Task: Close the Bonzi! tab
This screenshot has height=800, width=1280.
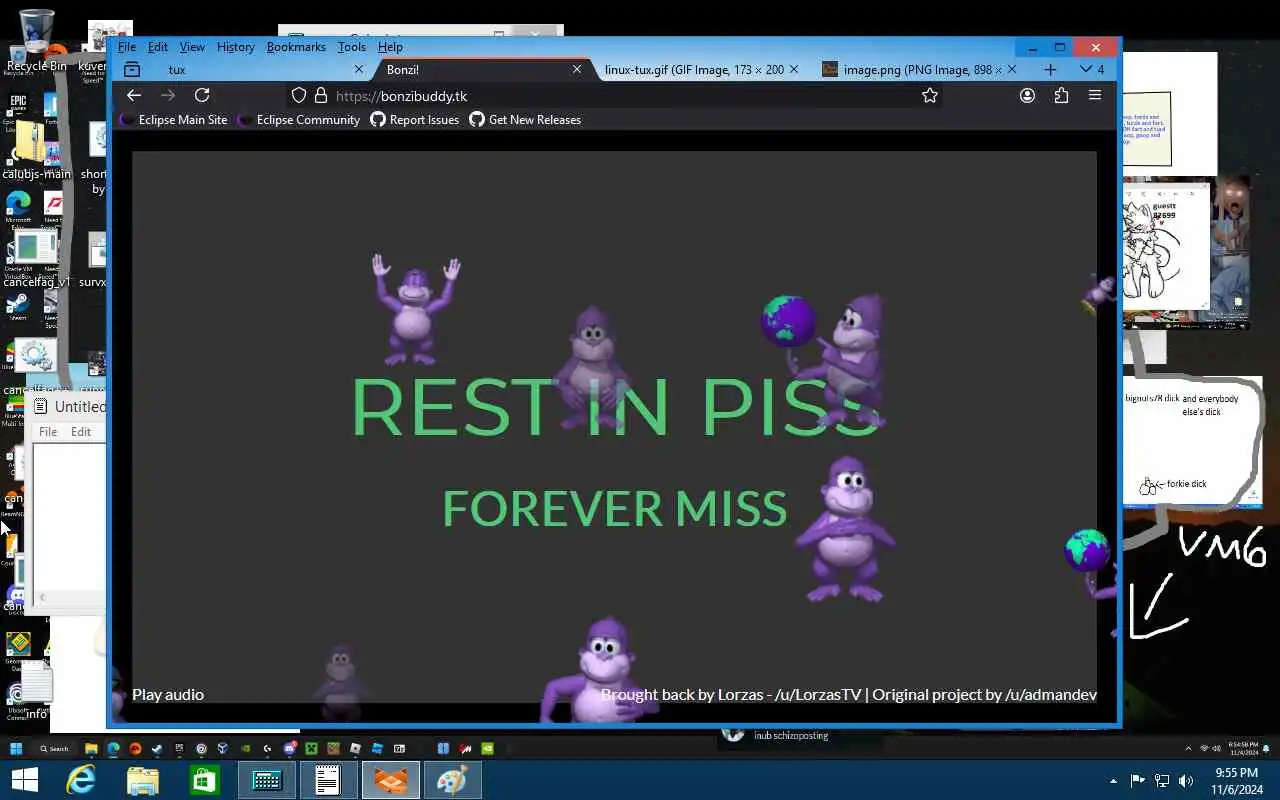Action: click(x=577, y=69)
